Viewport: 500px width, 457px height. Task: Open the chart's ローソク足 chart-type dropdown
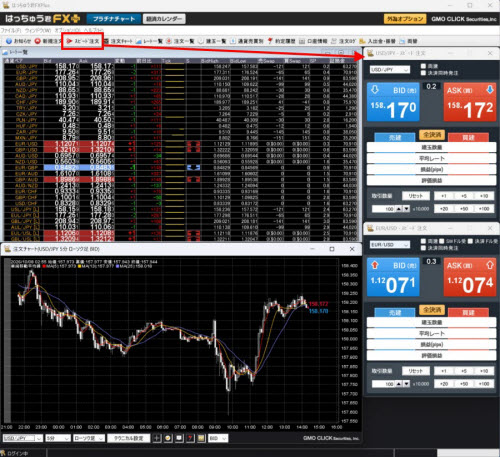[89, 438]
